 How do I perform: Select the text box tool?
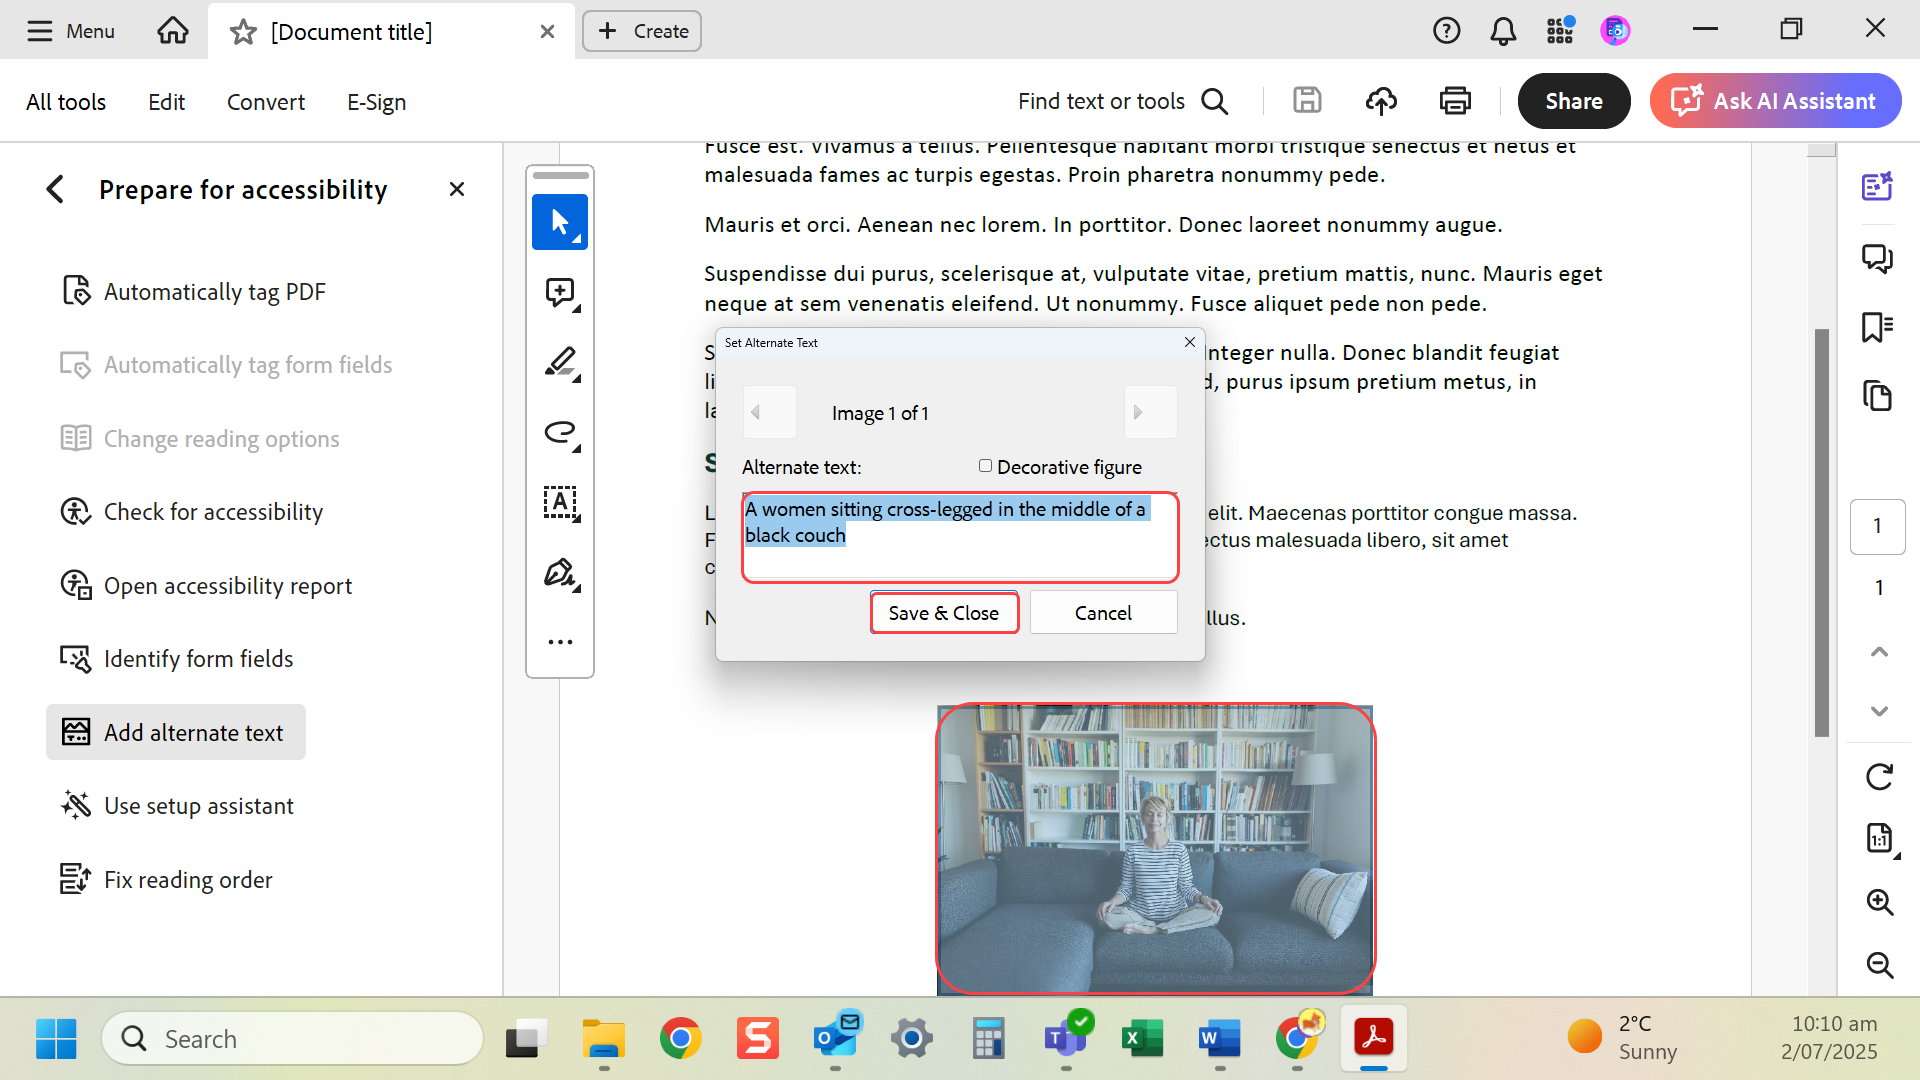[560, 502]
